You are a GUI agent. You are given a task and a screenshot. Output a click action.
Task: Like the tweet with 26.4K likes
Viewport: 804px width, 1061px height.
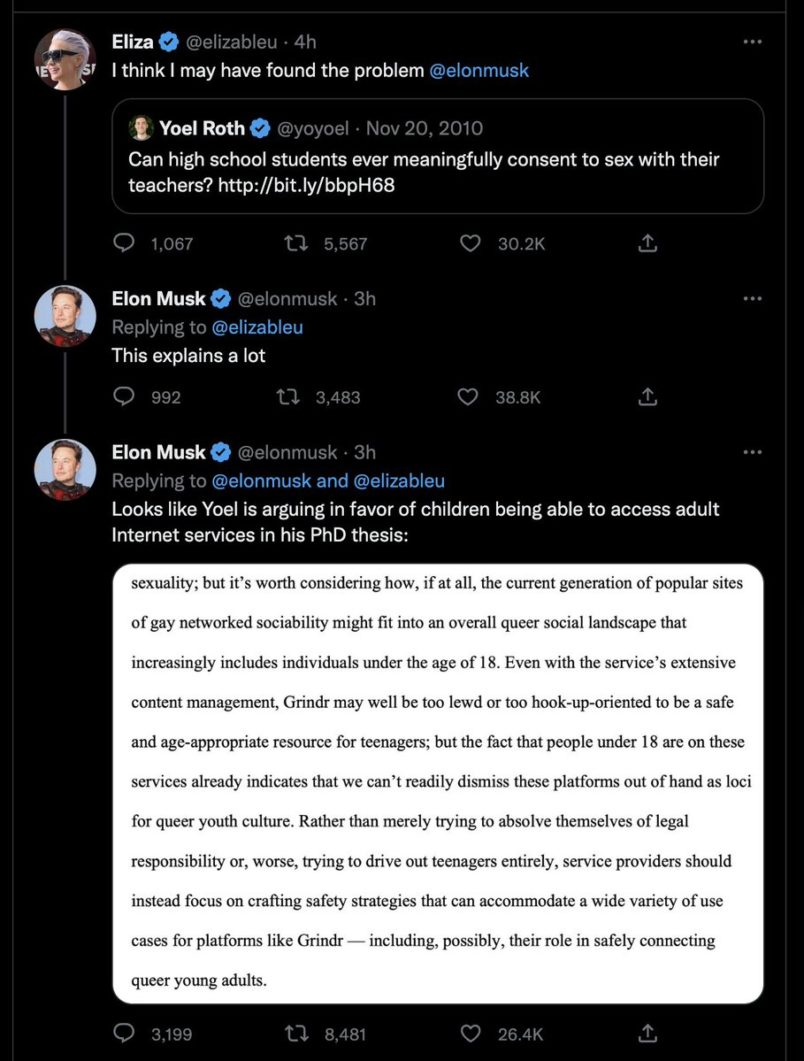click(469, 1033)
